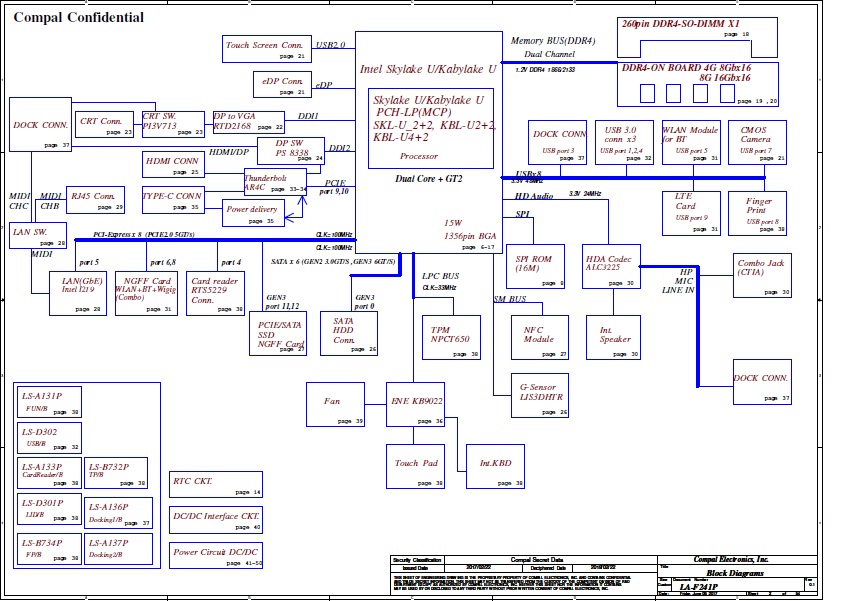
Task: Select the "Block Diagrams" title field
Action: [735, 573]
